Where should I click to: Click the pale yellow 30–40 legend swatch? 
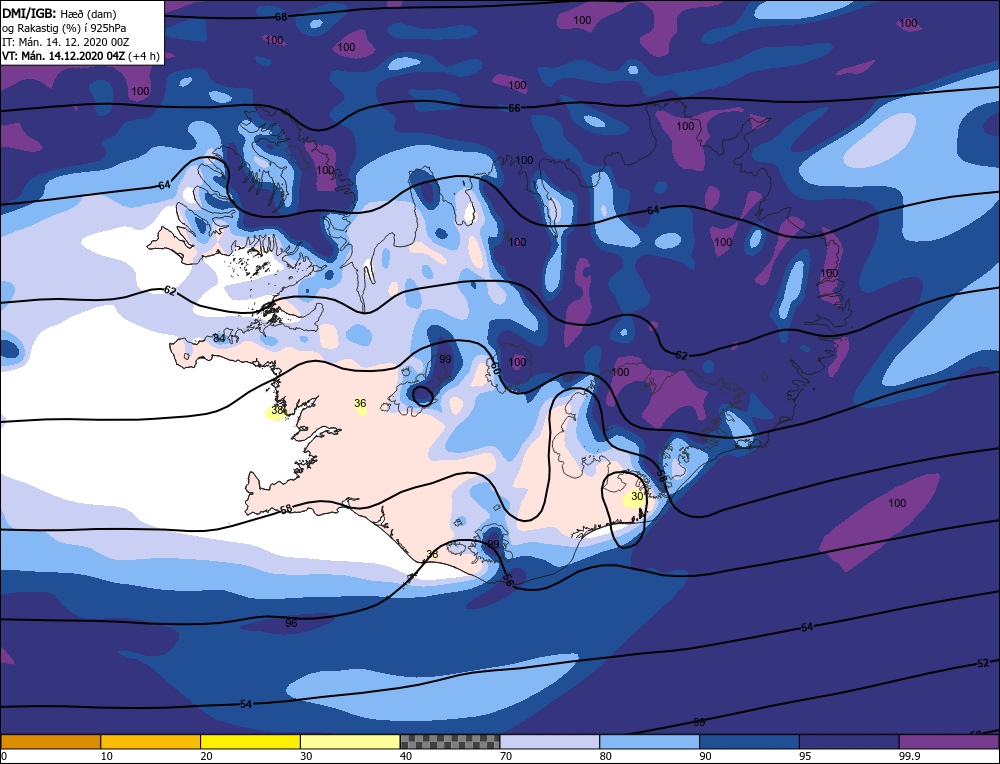(x=350, y=742)
